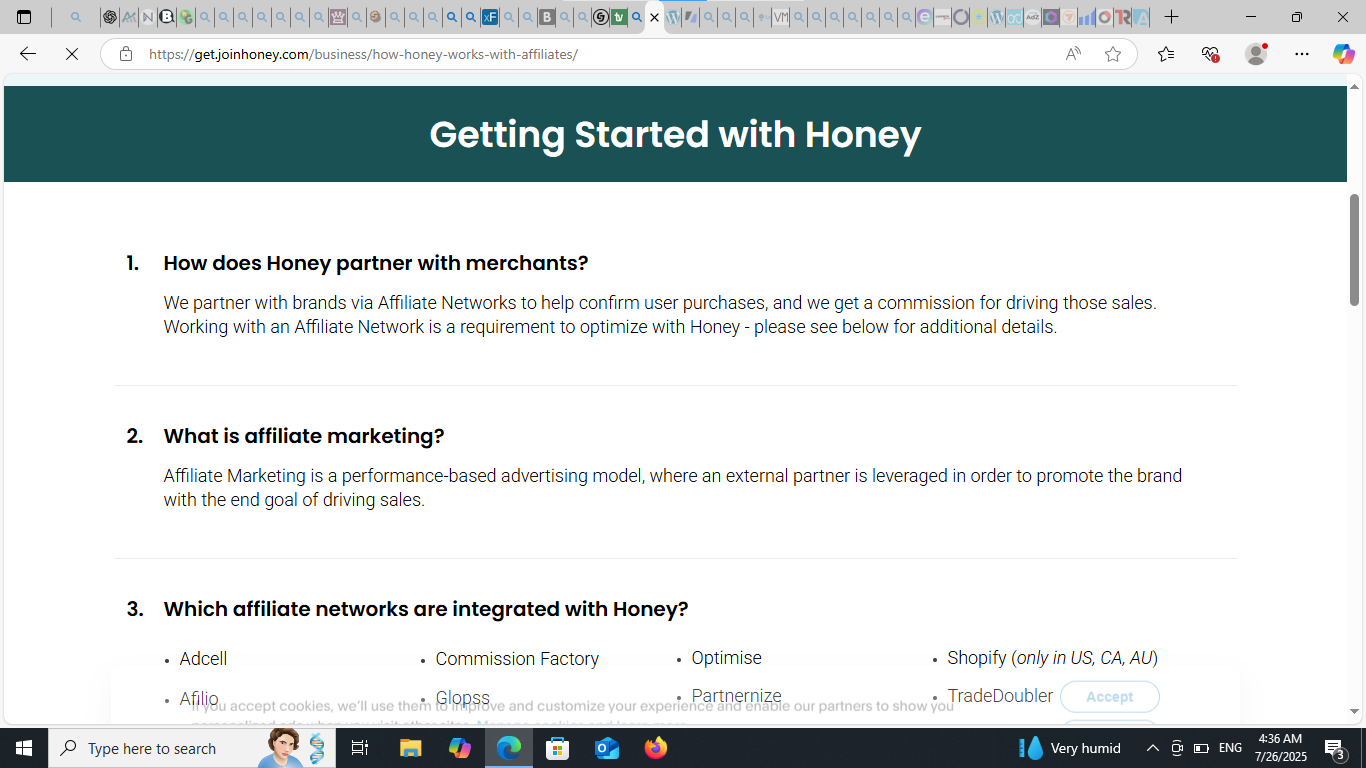Image resolution: width=1366 pixels, height=768 pixels.
Task: Click the 'Getting Started with Honey' heading
Action: click(x=675, y=134)
